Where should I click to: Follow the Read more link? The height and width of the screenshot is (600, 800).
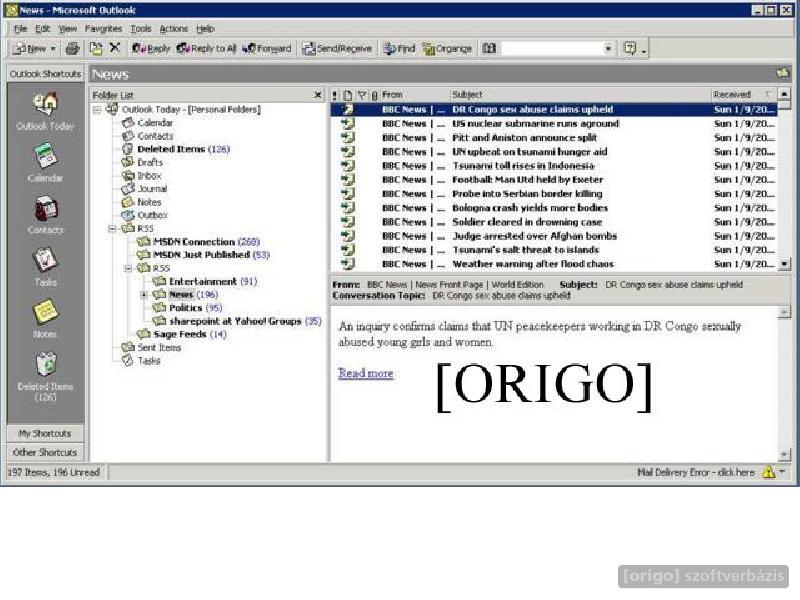(x=365, y=373)
